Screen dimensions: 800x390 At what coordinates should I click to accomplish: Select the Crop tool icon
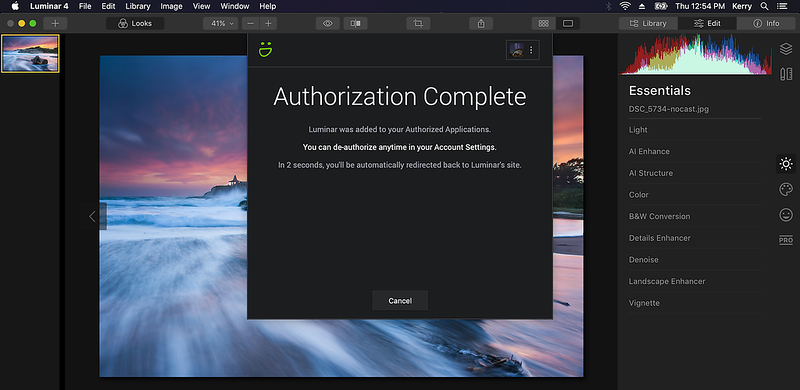tap(418, 23)
